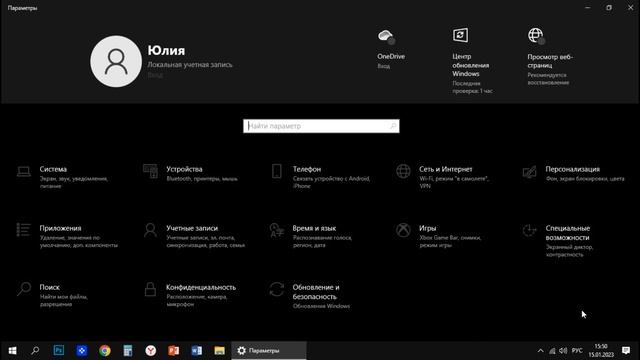Click Последняя проверка: 1 час text
Image resolution: width=640 pixels, height=360 pixels.
tap(472, 87)
